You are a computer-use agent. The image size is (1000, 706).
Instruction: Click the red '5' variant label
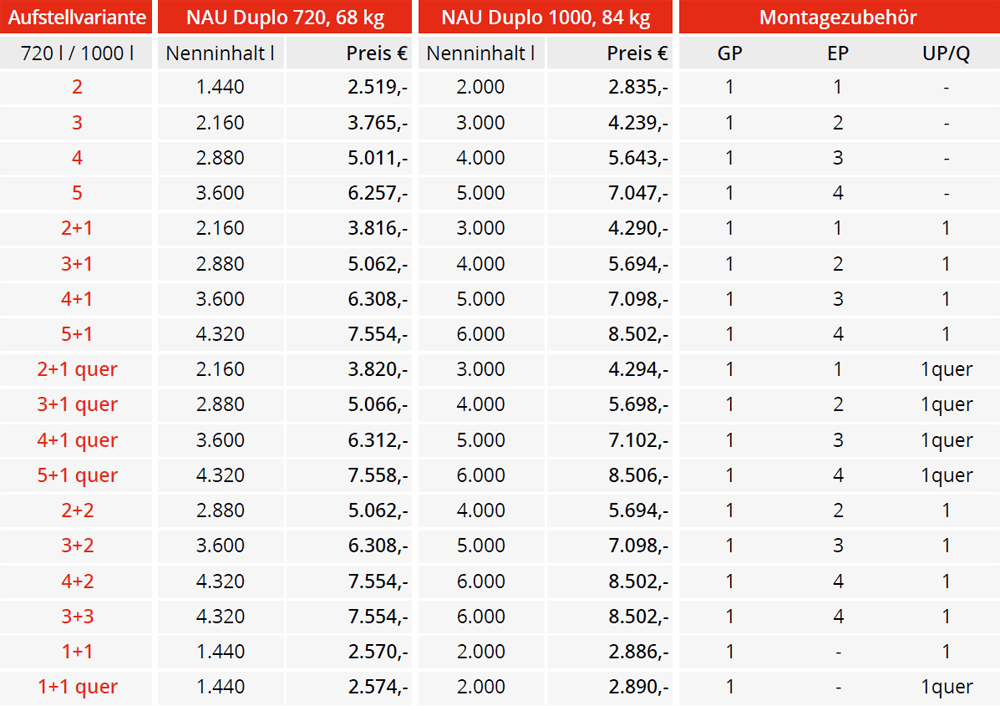77,193
